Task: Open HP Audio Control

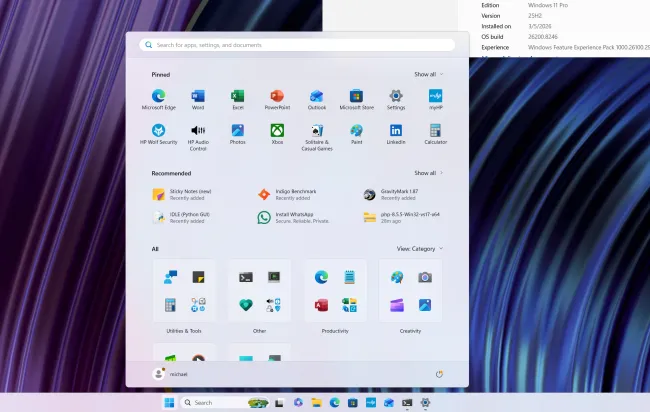Action: (198, 138)
